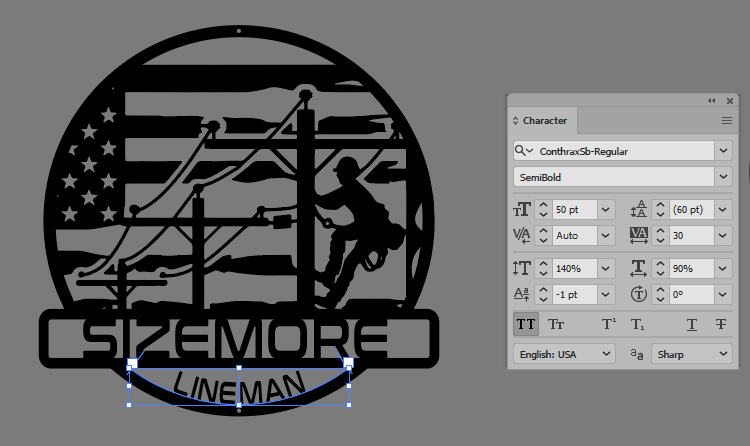The height and width of the screenshot is (446, 750).
Task: Collapse the panel with double-arrow icon
Action: click(712, 100)
